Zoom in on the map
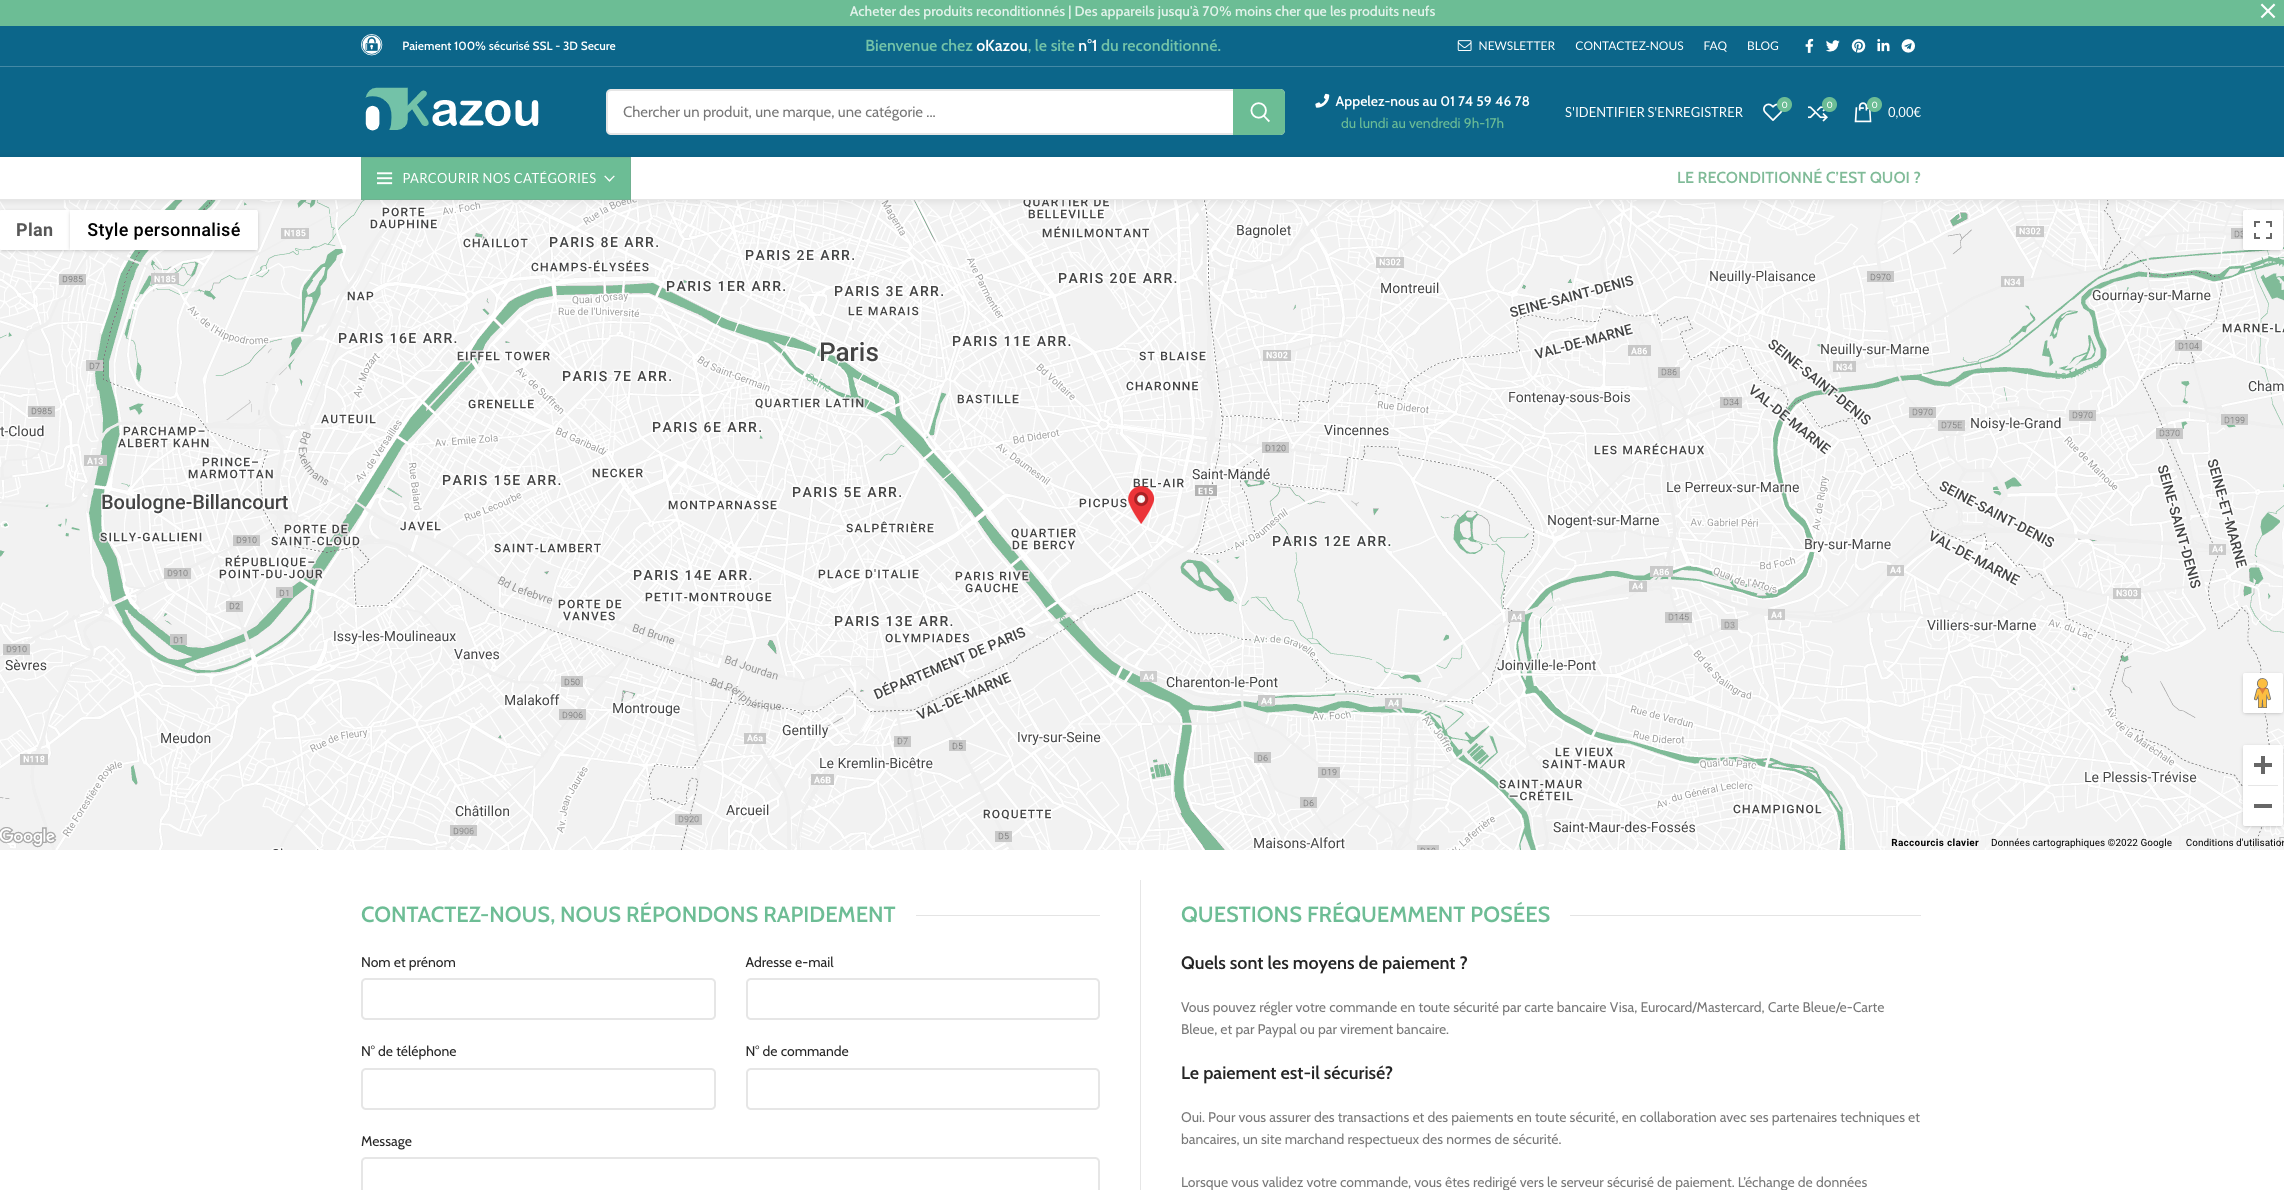The height and width of the screenshot is (1190, 2284). [2263, 766]
